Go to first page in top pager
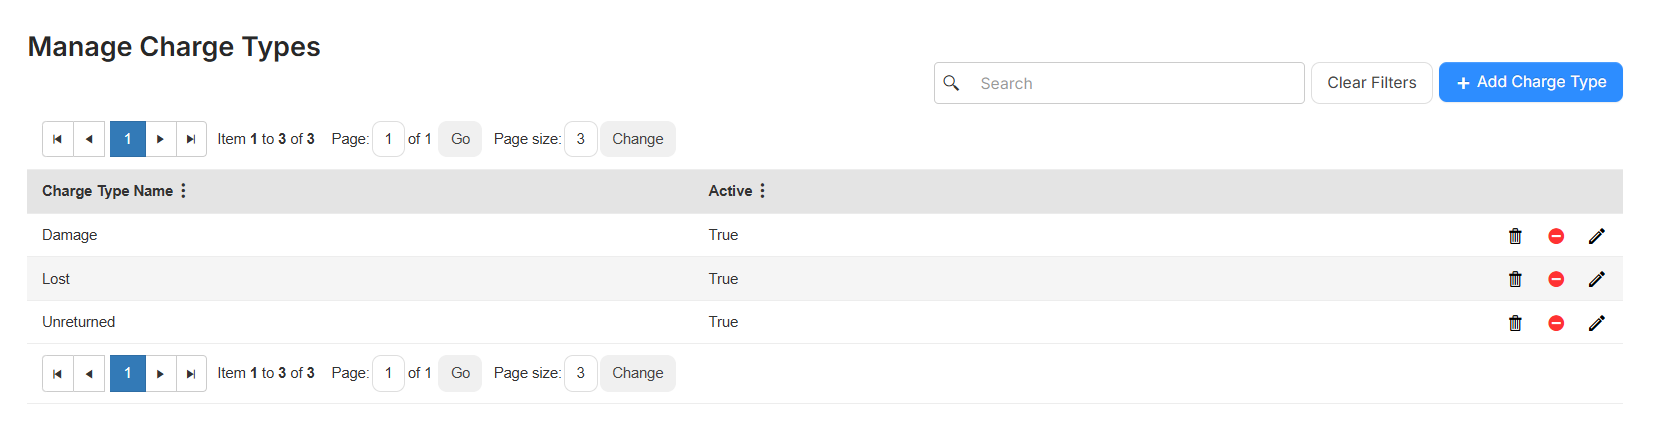 (x=58, y=139)
